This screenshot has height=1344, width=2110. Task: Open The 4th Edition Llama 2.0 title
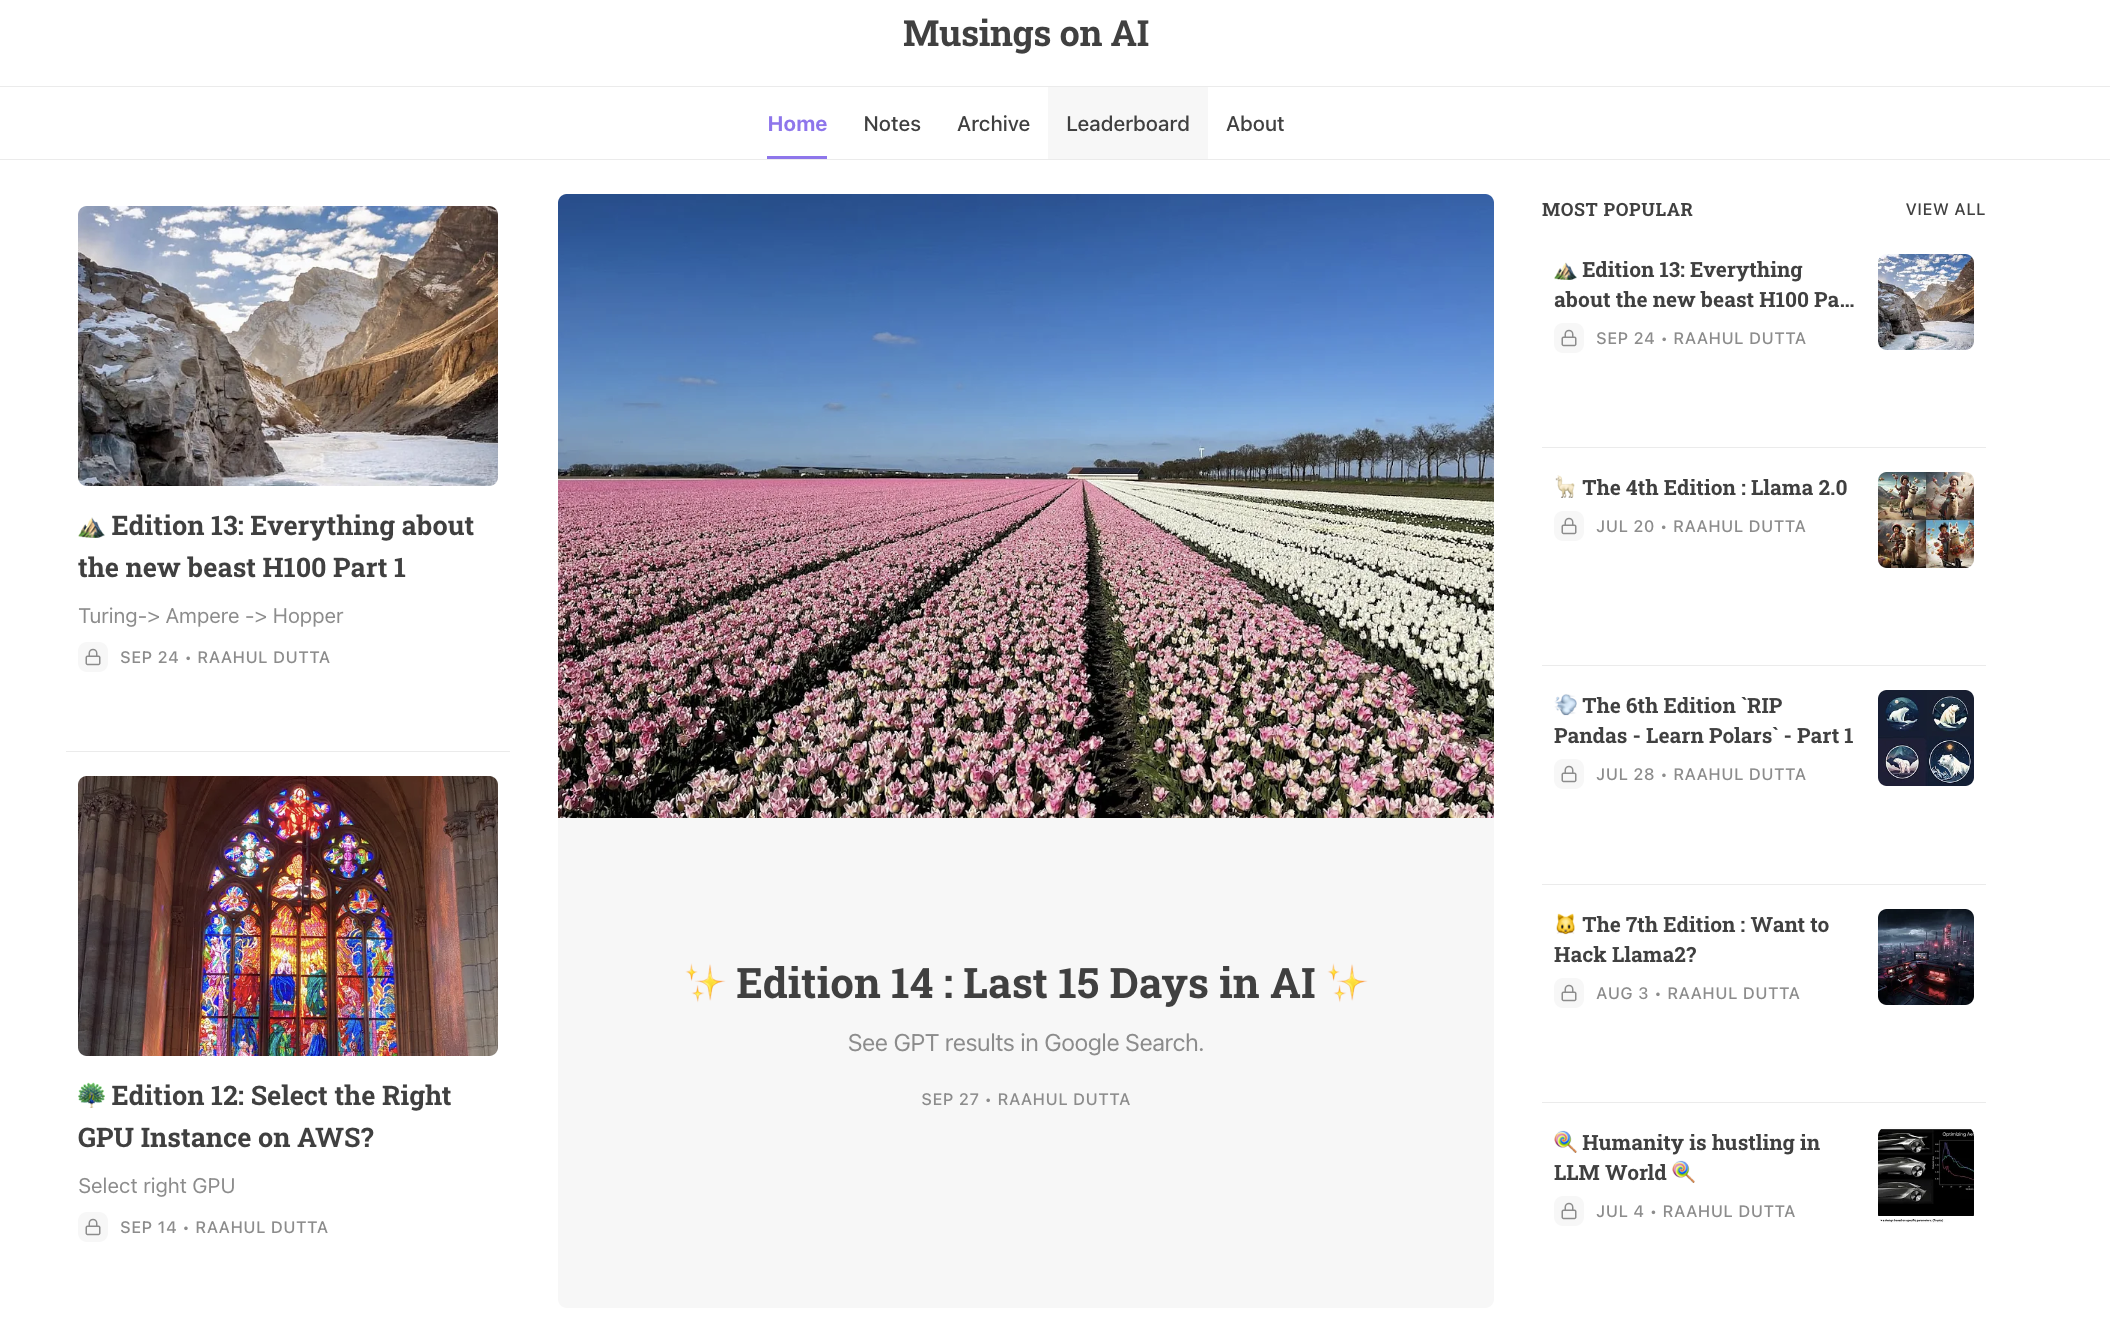tap(1713, 487)
